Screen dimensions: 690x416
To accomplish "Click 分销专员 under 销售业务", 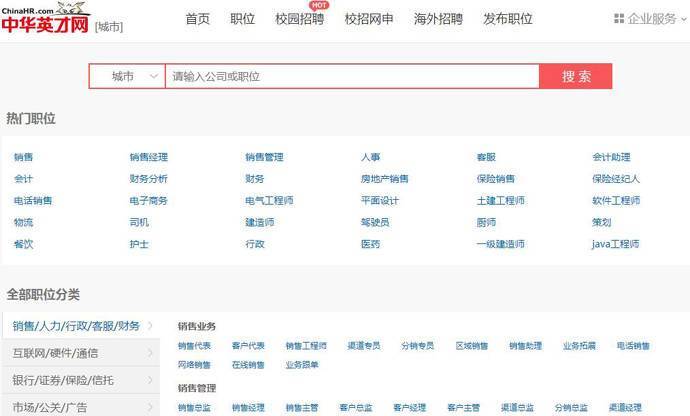I will (x=418, y=346).
